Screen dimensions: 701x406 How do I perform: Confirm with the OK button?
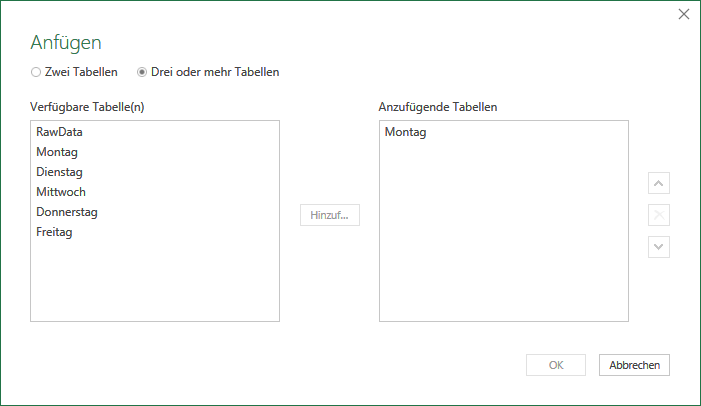coord(556,365)
